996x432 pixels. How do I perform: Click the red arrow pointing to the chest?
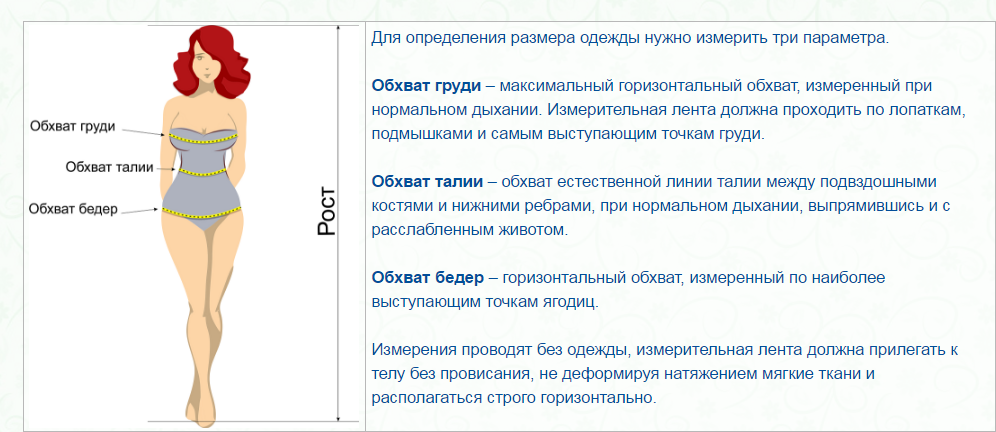coord(144,130)
